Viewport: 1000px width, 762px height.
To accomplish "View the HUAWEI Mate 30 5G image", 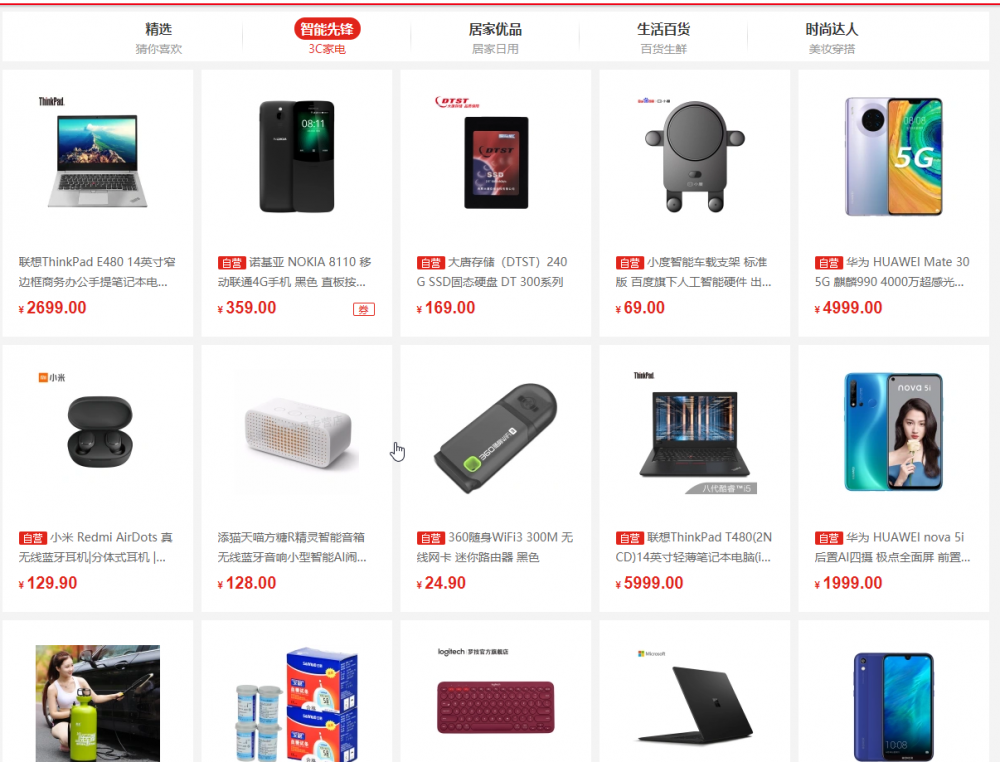I will click(893, 156).
